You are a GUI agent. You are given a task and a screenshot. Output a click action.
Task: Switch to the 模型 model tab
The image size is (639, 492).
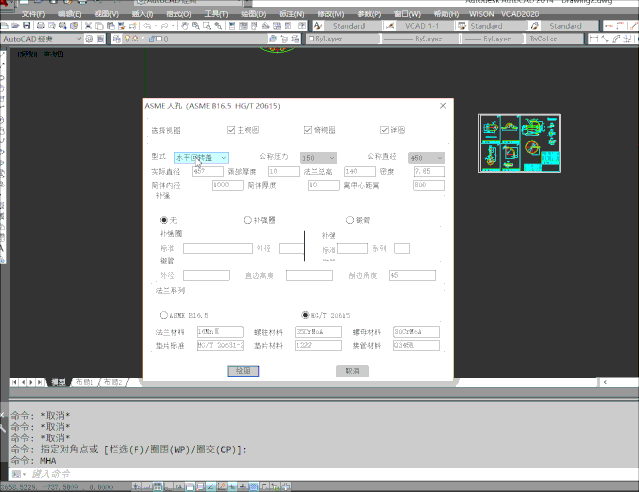[58, 382]
